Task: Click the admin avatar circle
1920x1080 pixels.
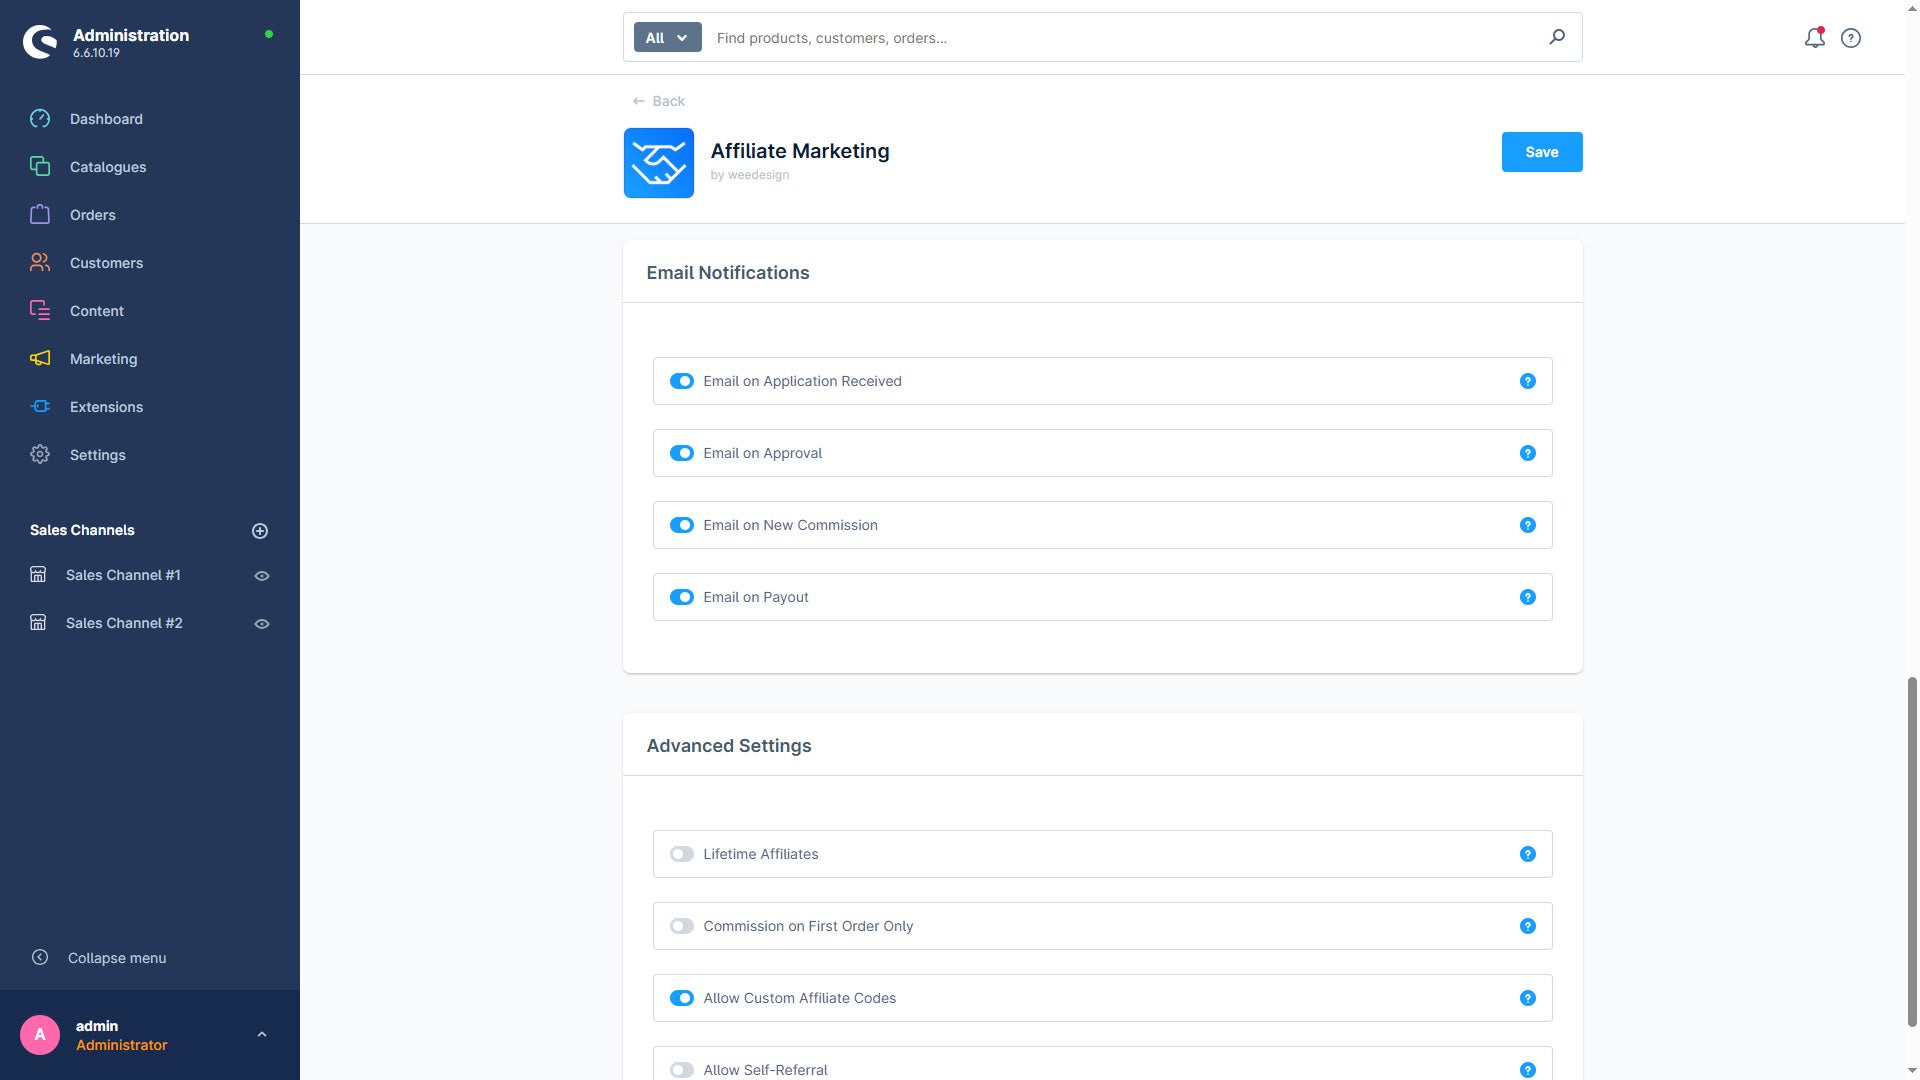Action: pyautogui.click(x=40, y=1035)
